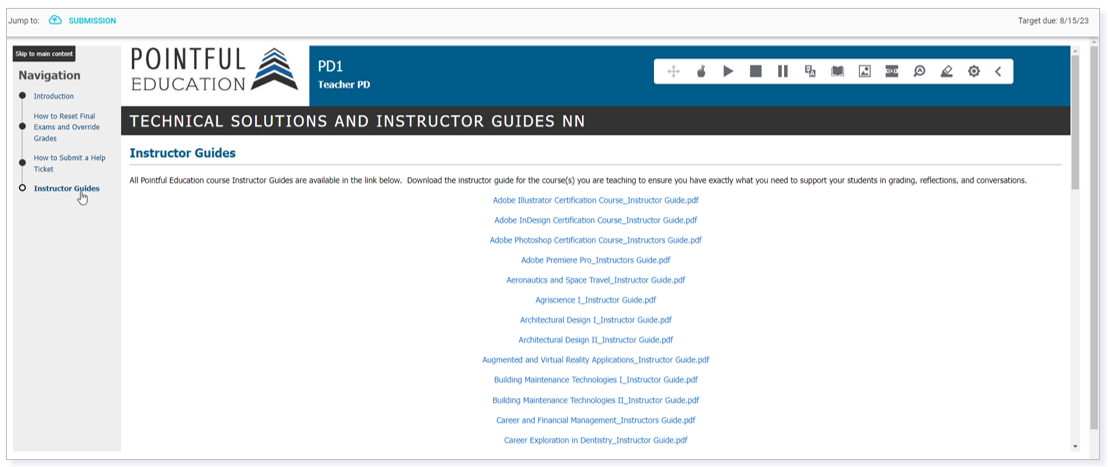Collapse the toolbar with the chevron

pos(998,71)
